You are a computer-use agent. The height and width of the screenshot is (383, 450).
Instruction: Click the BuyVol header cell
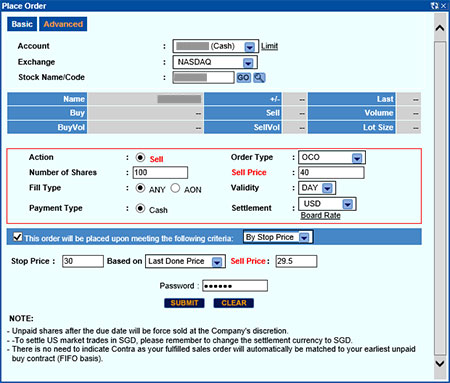(x=47, y=127)
